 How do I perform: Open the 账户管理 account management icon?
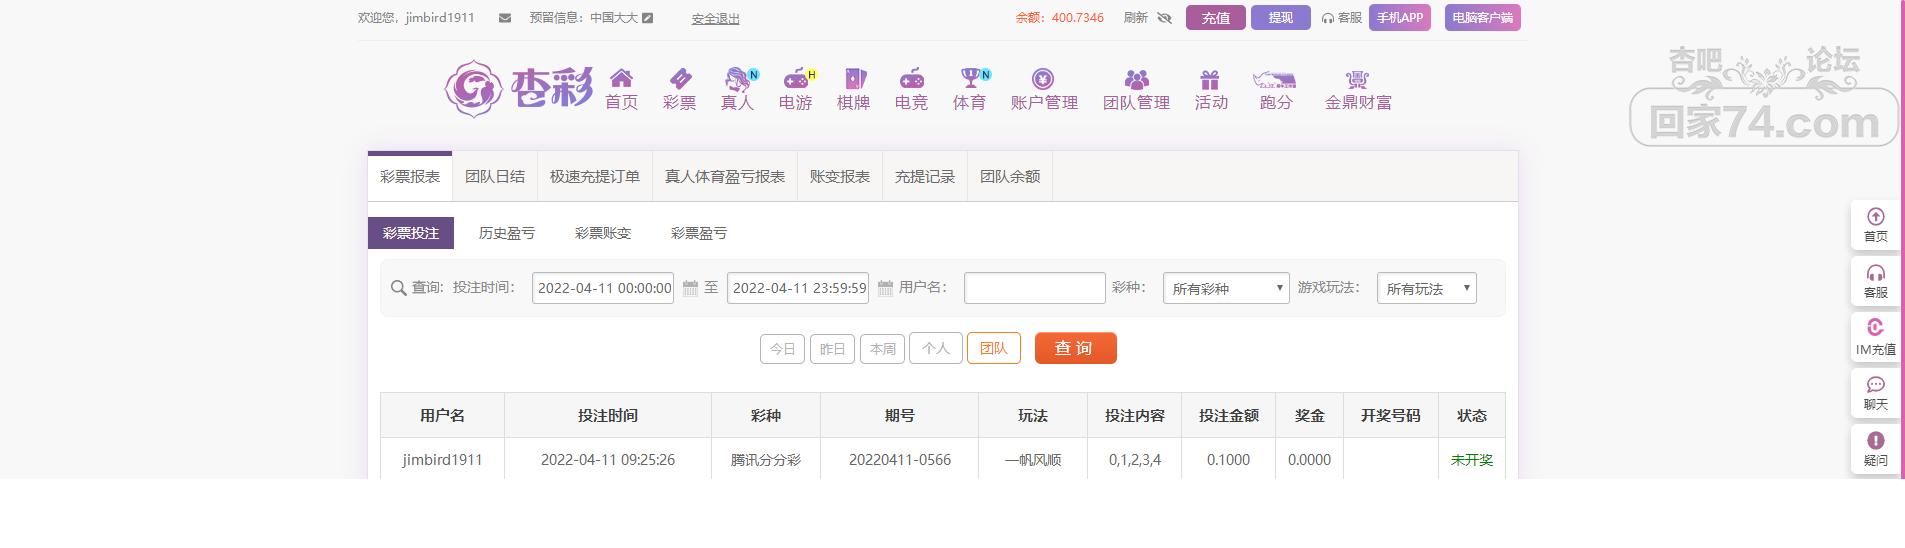(x=1044, y=79)
